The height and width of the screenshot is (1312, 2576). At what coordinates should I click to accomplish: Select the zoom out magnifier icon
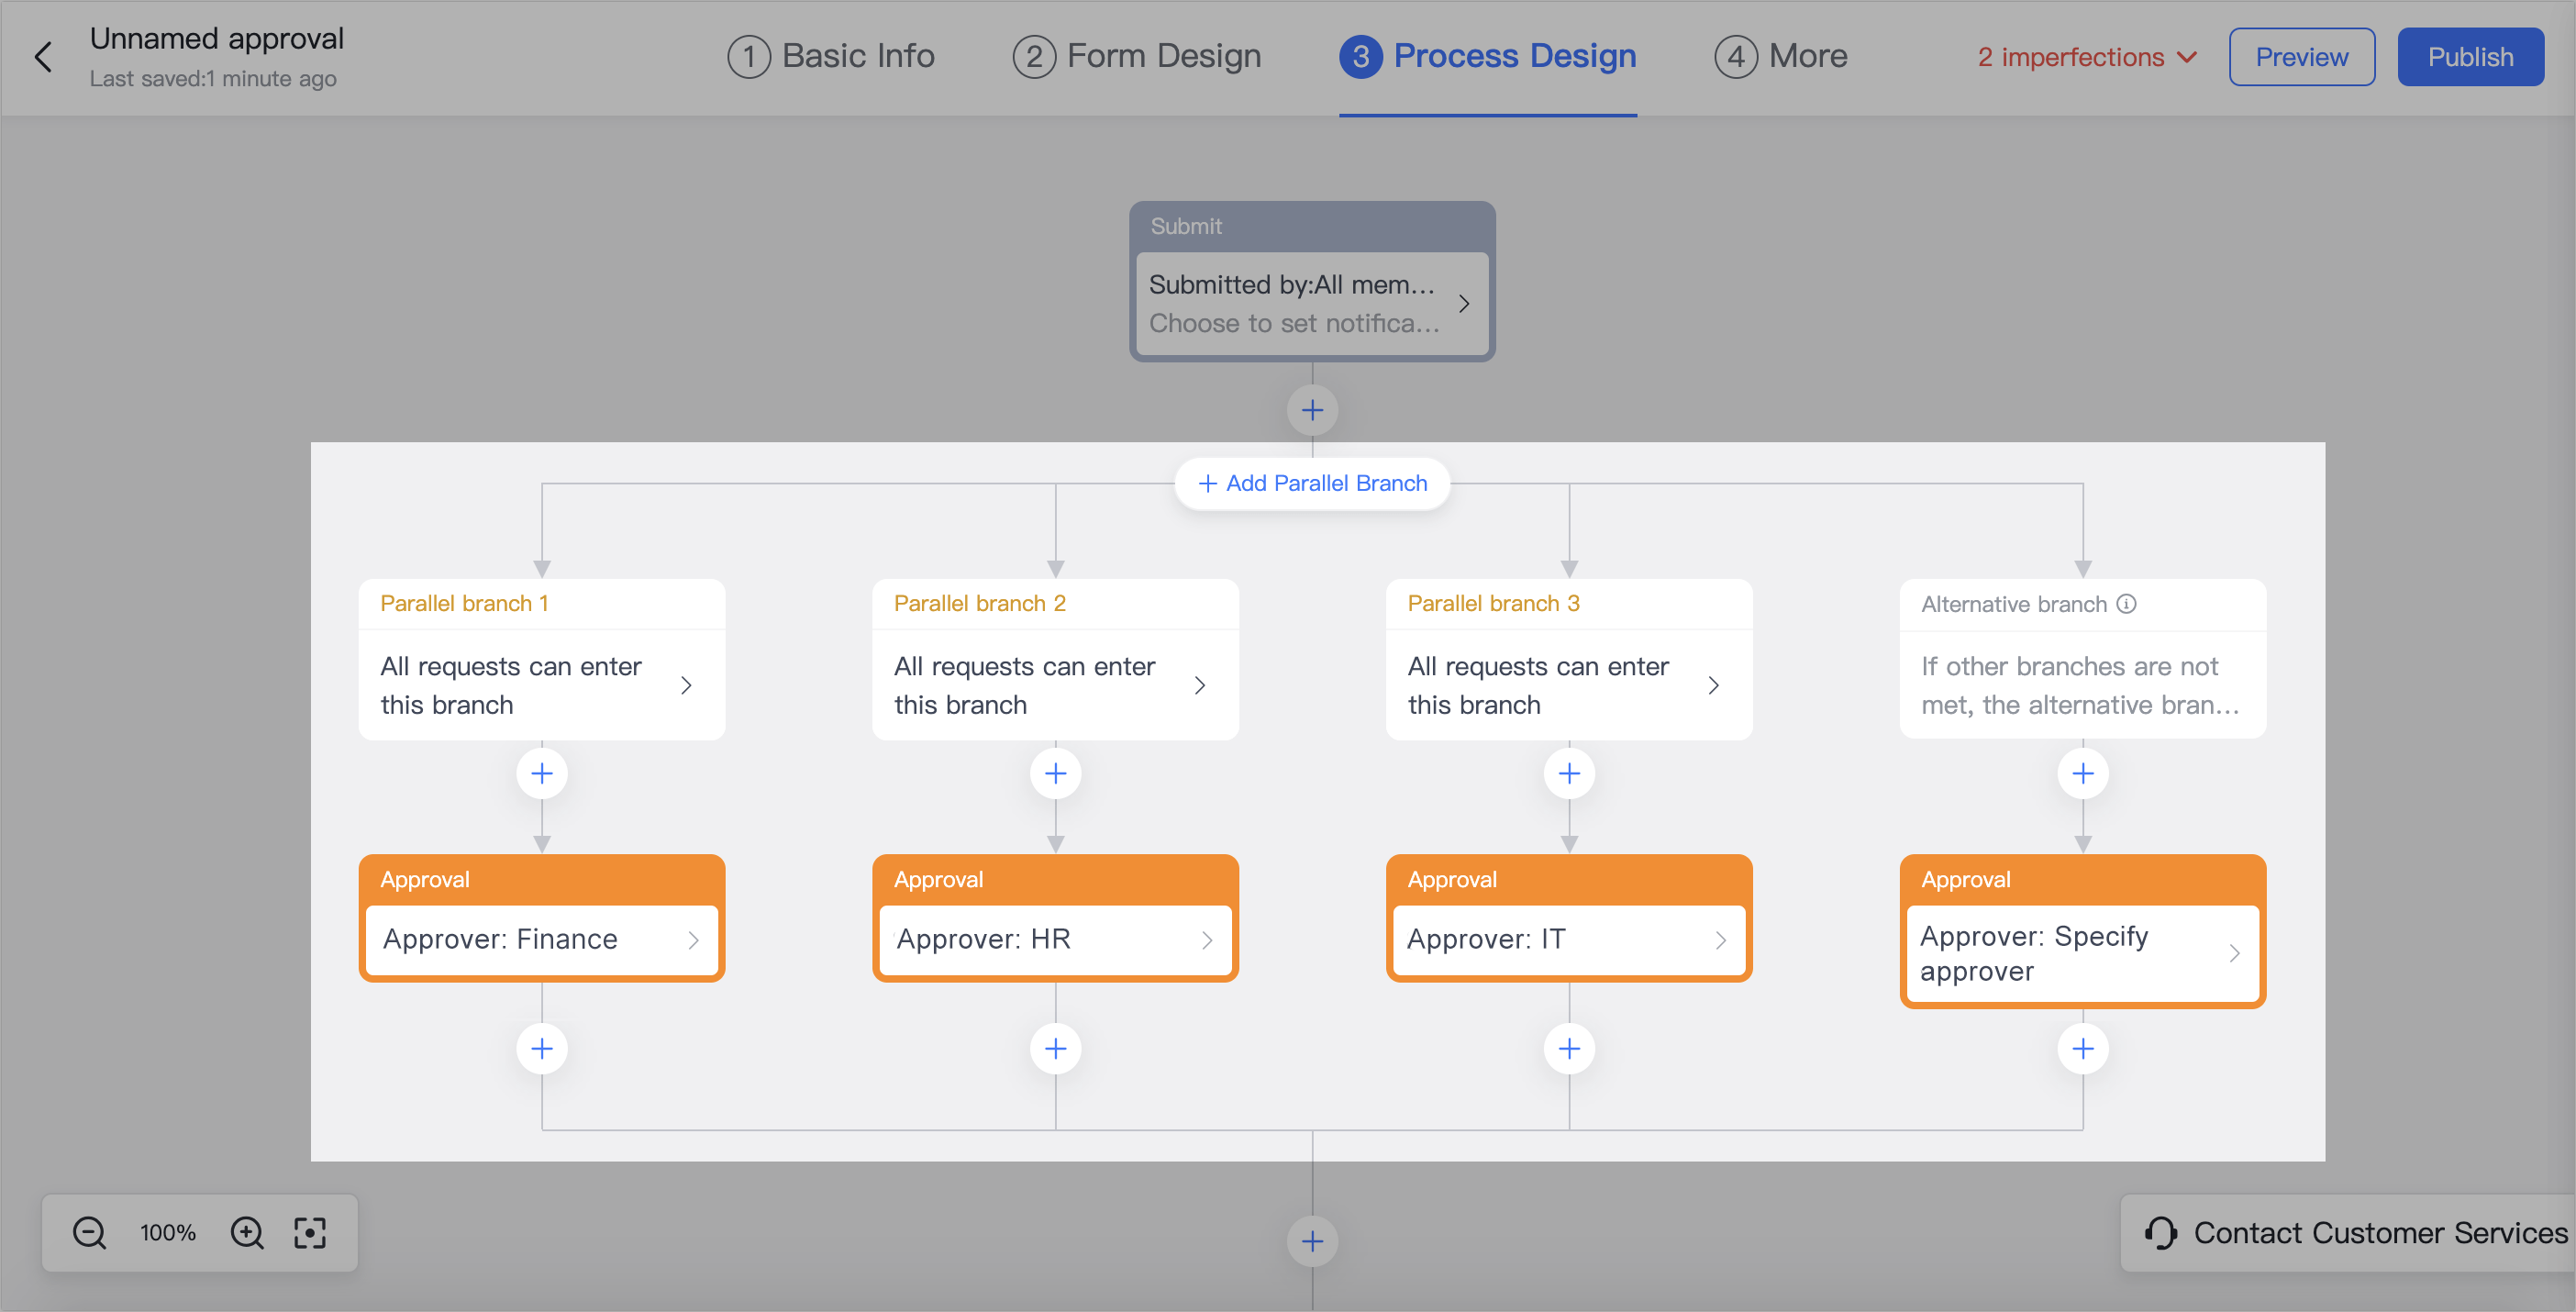(x=89, y=1232)
